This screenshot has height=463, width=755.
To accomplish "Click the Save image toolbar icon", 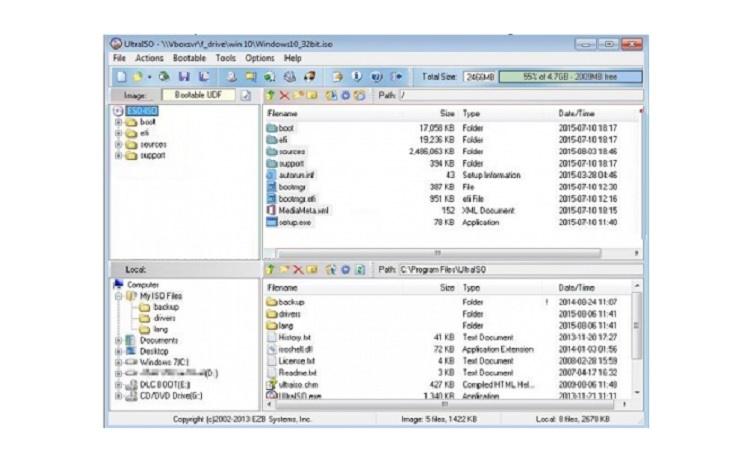I will [184, 76].
